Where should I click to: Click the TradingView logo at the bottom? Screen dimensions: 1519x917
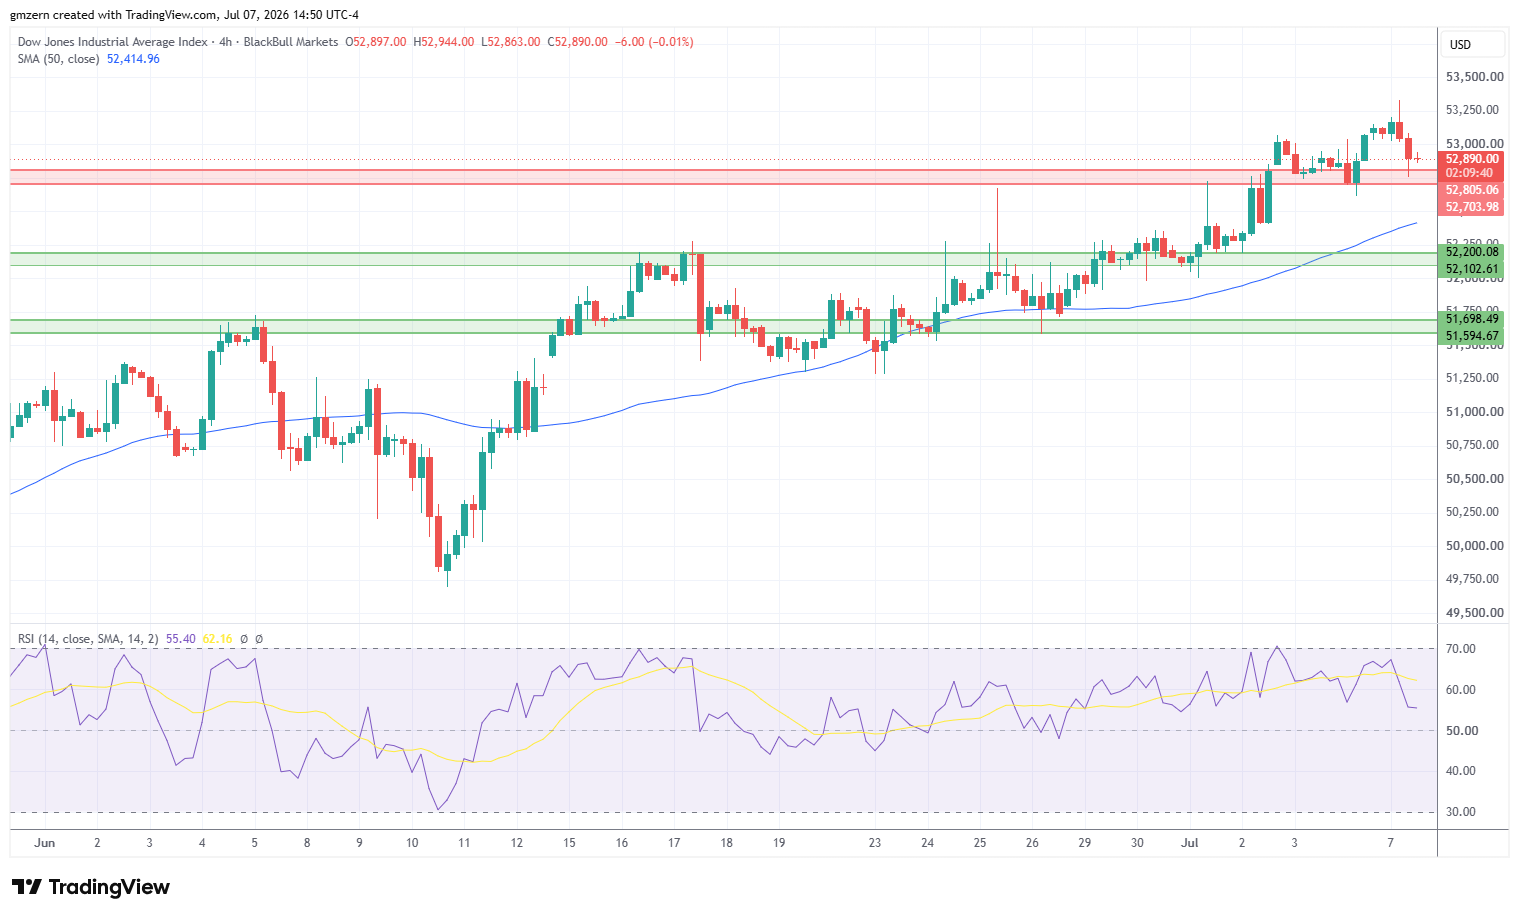[91, 887]
